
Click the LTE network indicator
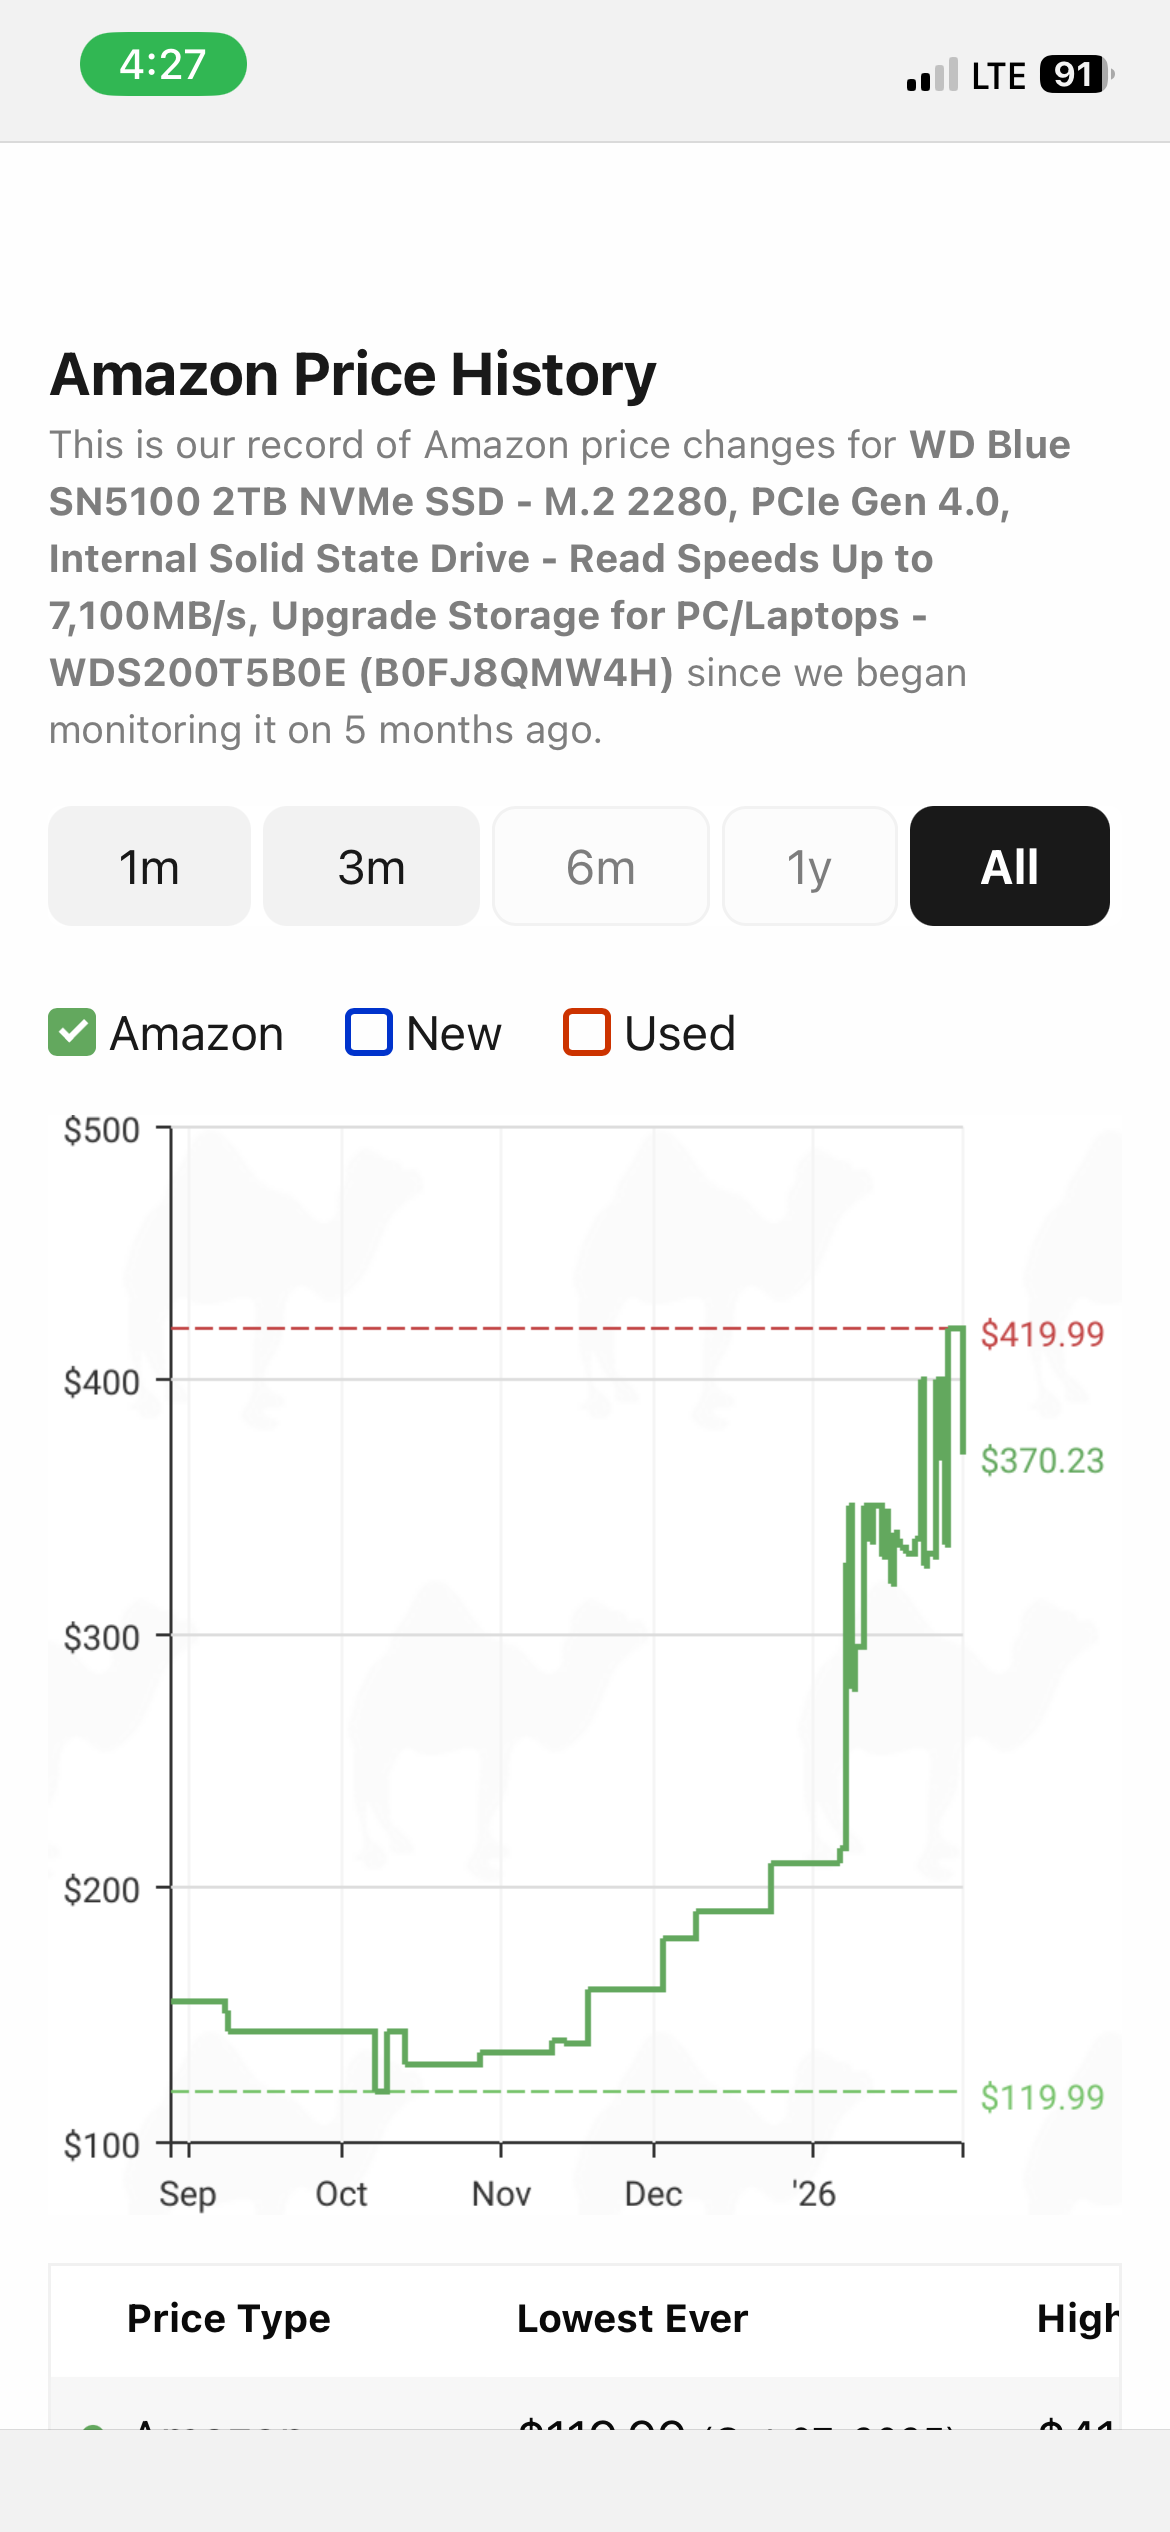coord(998,76)
